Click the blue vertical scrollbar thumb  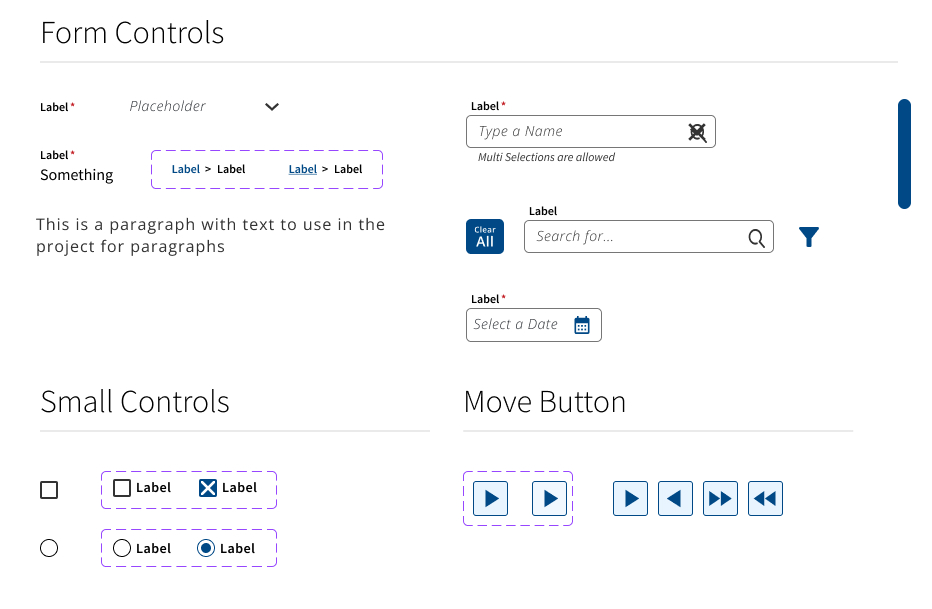point(904,153)
